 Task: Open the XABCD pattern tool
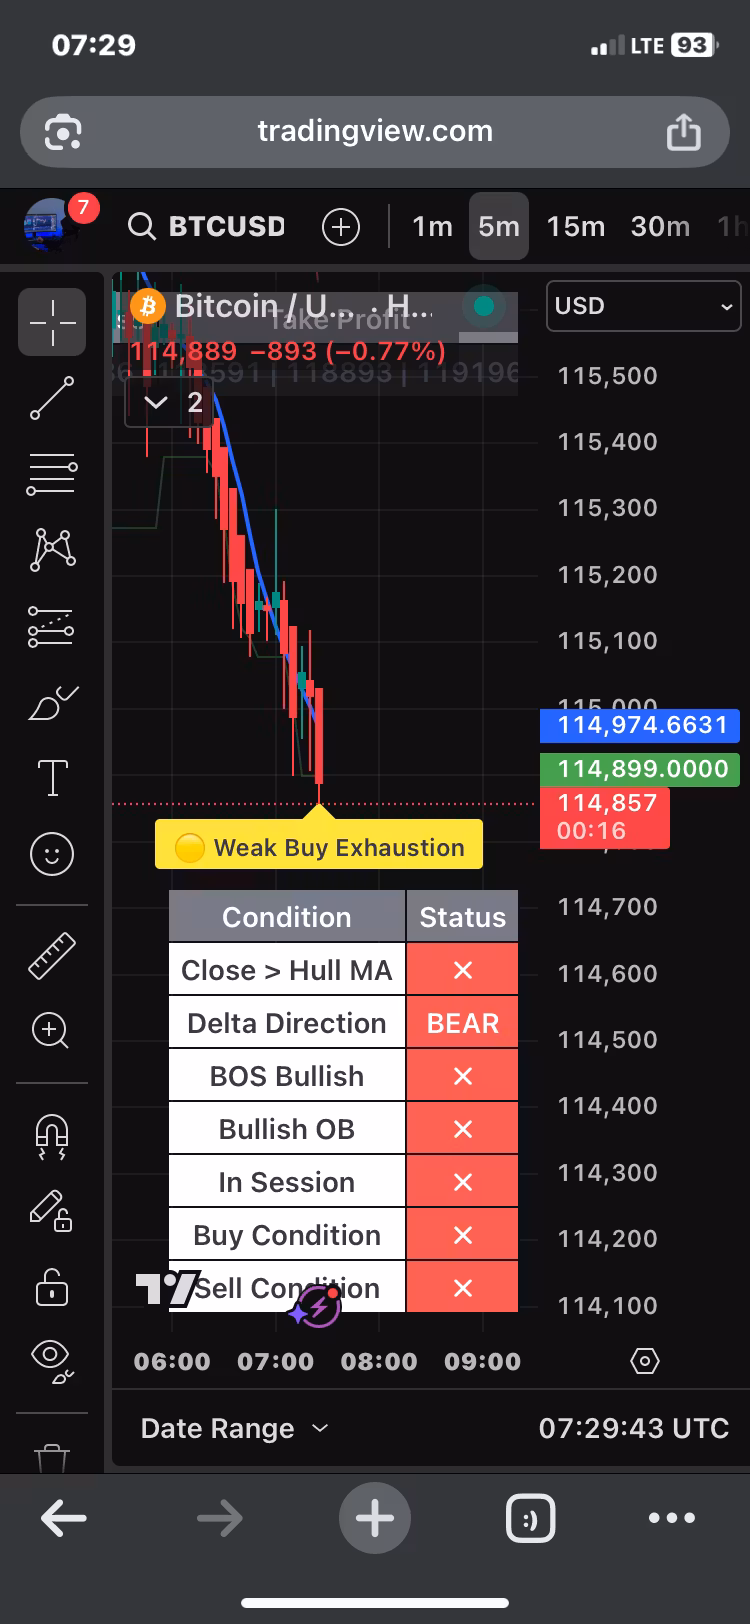[52, 550]
